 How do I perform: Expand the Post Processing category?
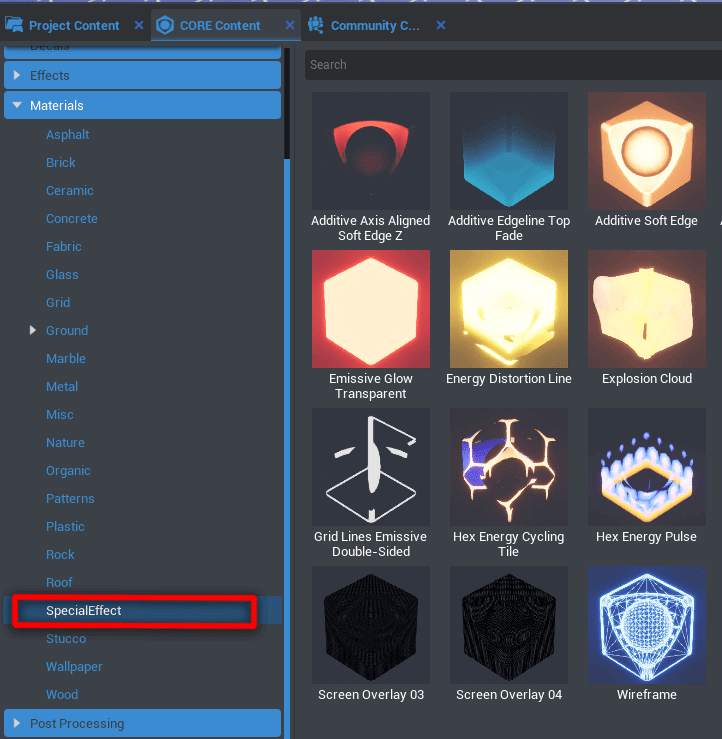17,723
